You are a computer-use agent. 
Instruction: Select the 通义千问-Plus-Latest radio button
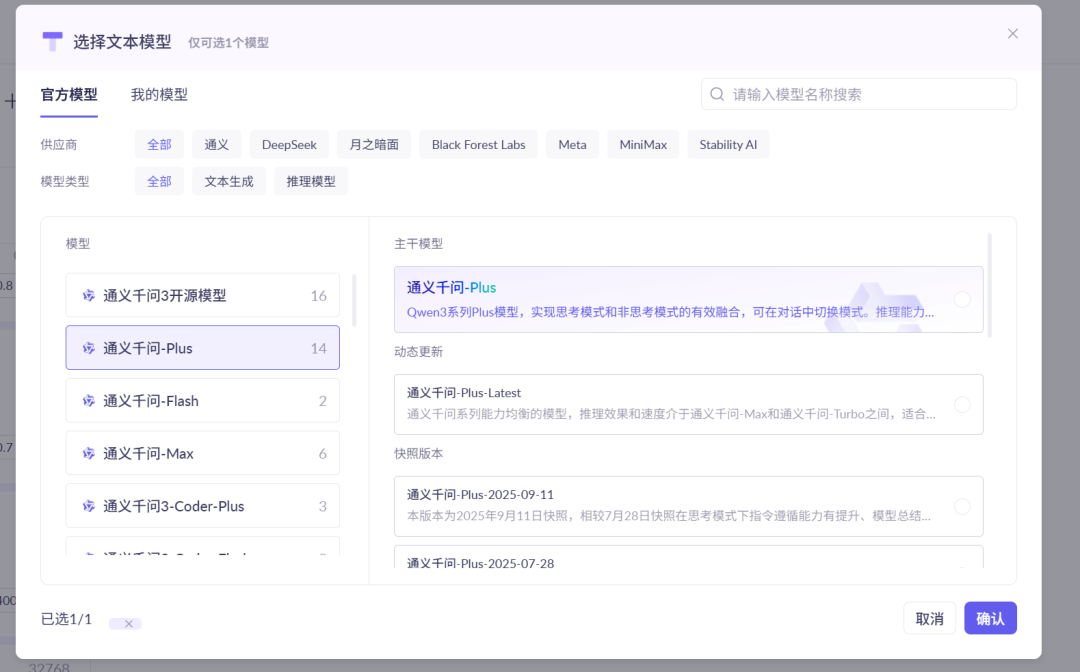(x=962, y=404)
